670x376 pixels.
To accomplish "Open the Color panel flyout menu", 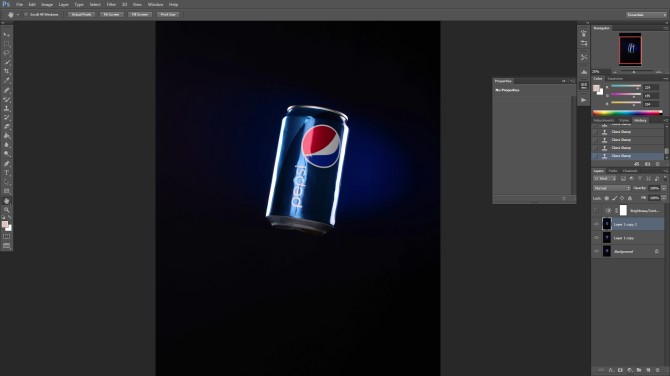I will [x=665, y=79].
